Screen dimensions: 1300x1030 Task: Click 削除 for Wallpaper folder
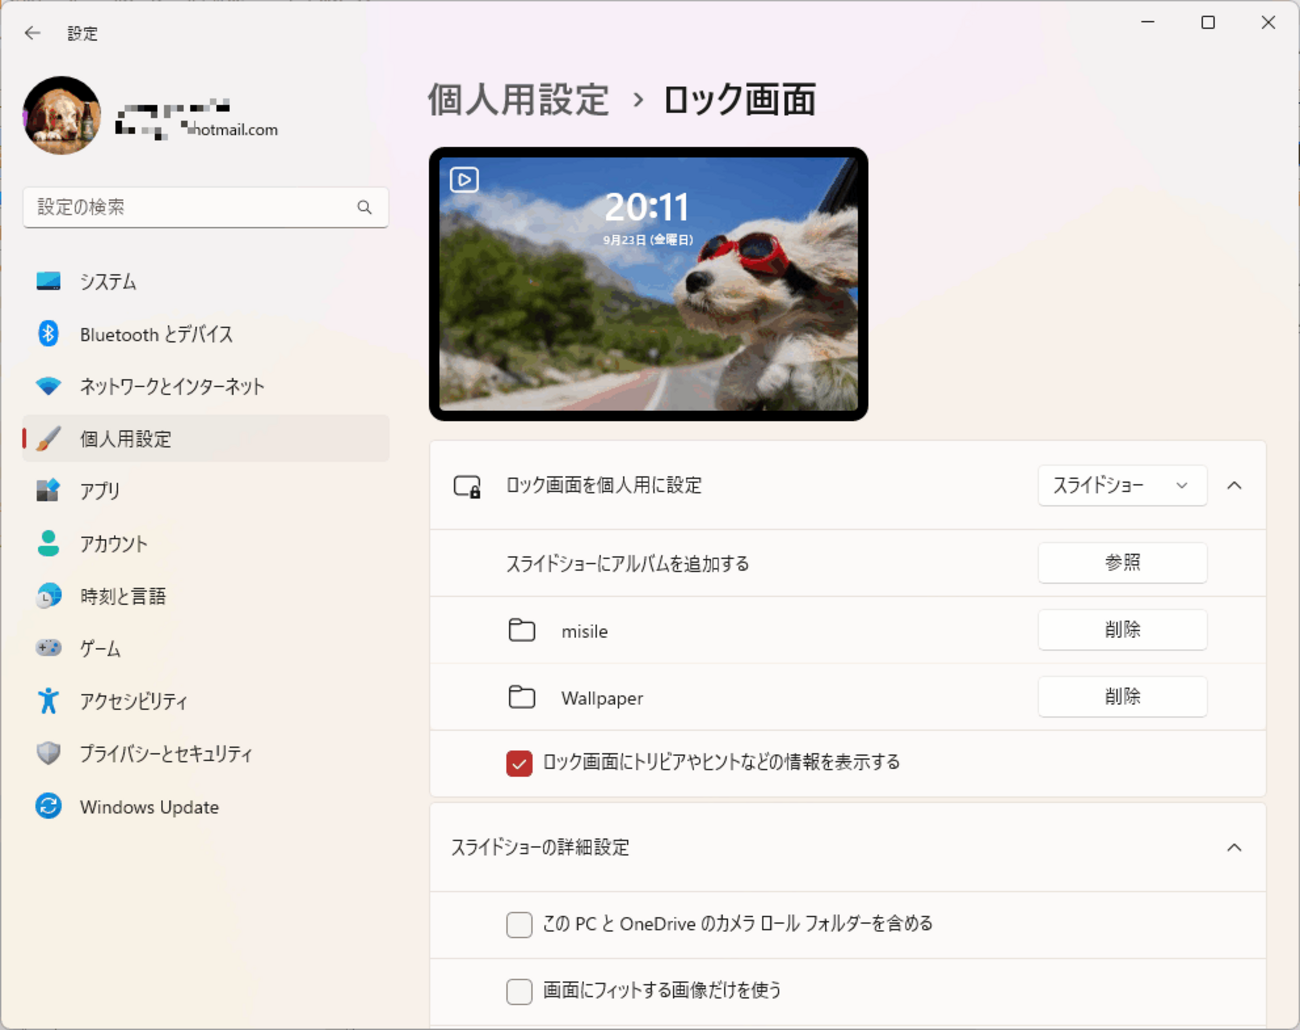(x=1122, y=697)
